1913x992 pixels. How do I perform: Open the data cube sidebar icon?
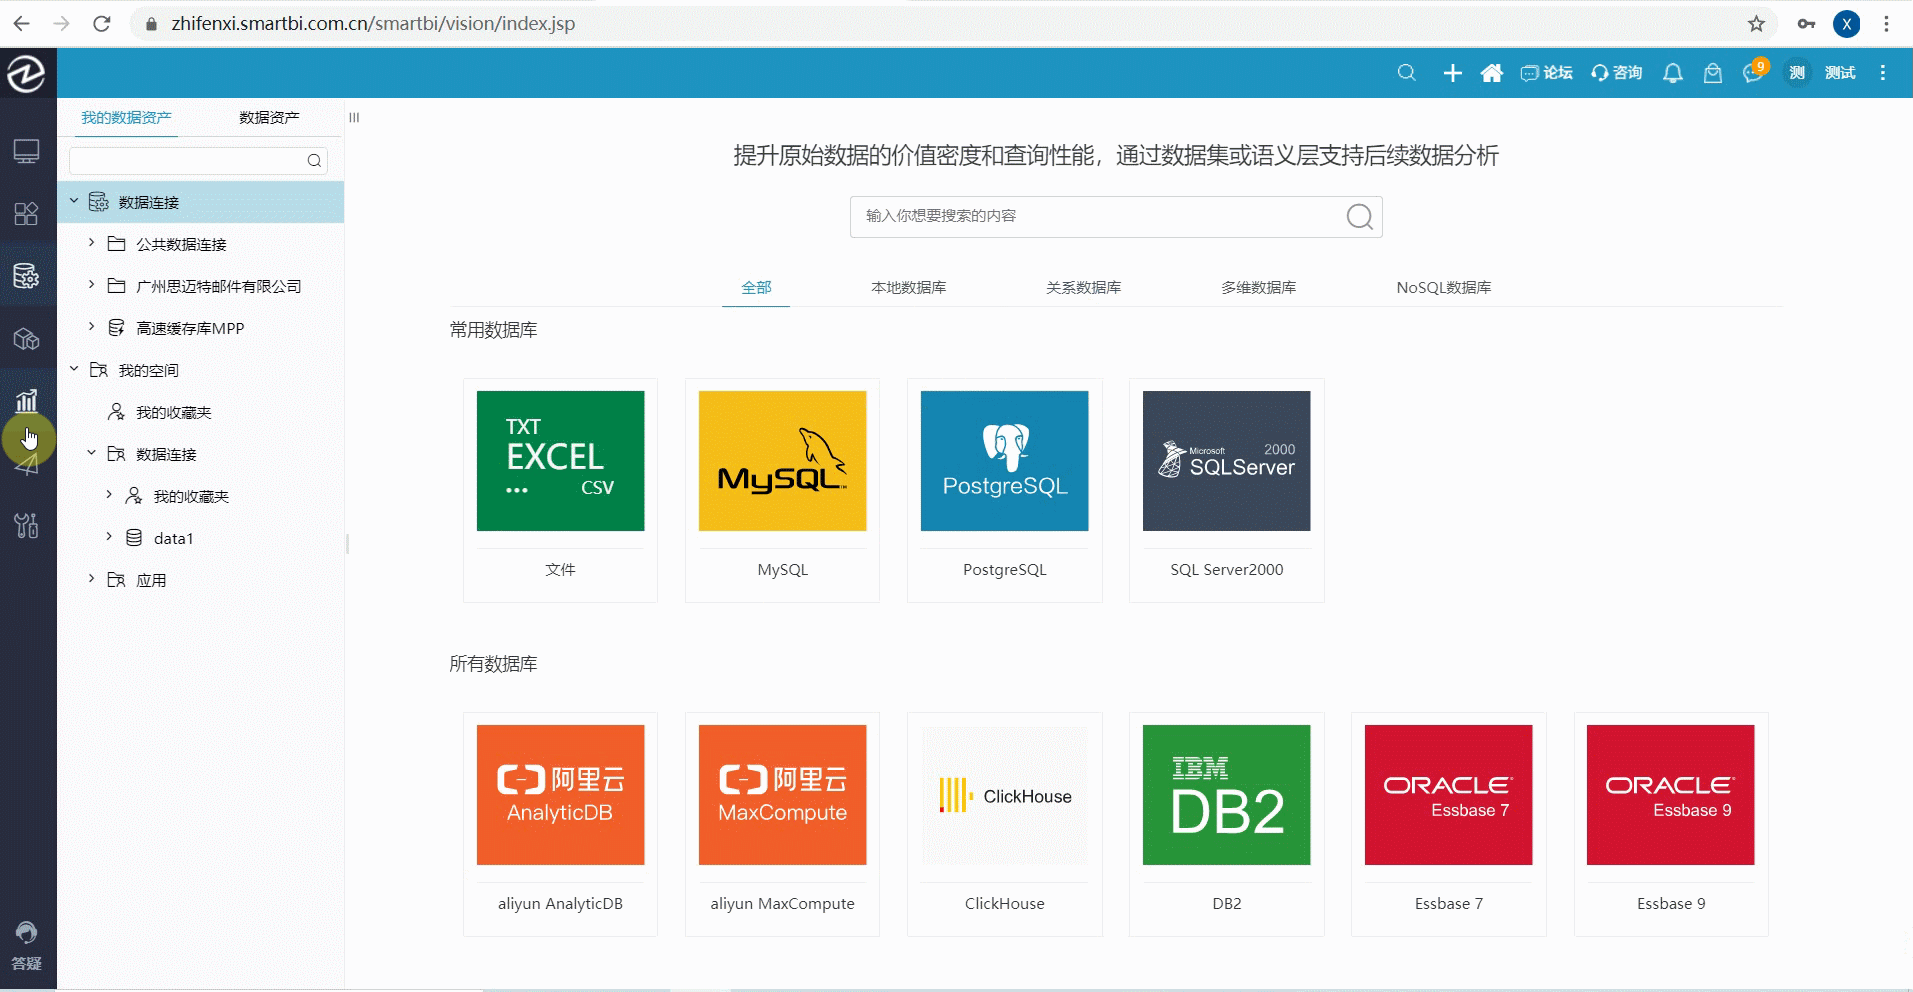click(27, 339)
